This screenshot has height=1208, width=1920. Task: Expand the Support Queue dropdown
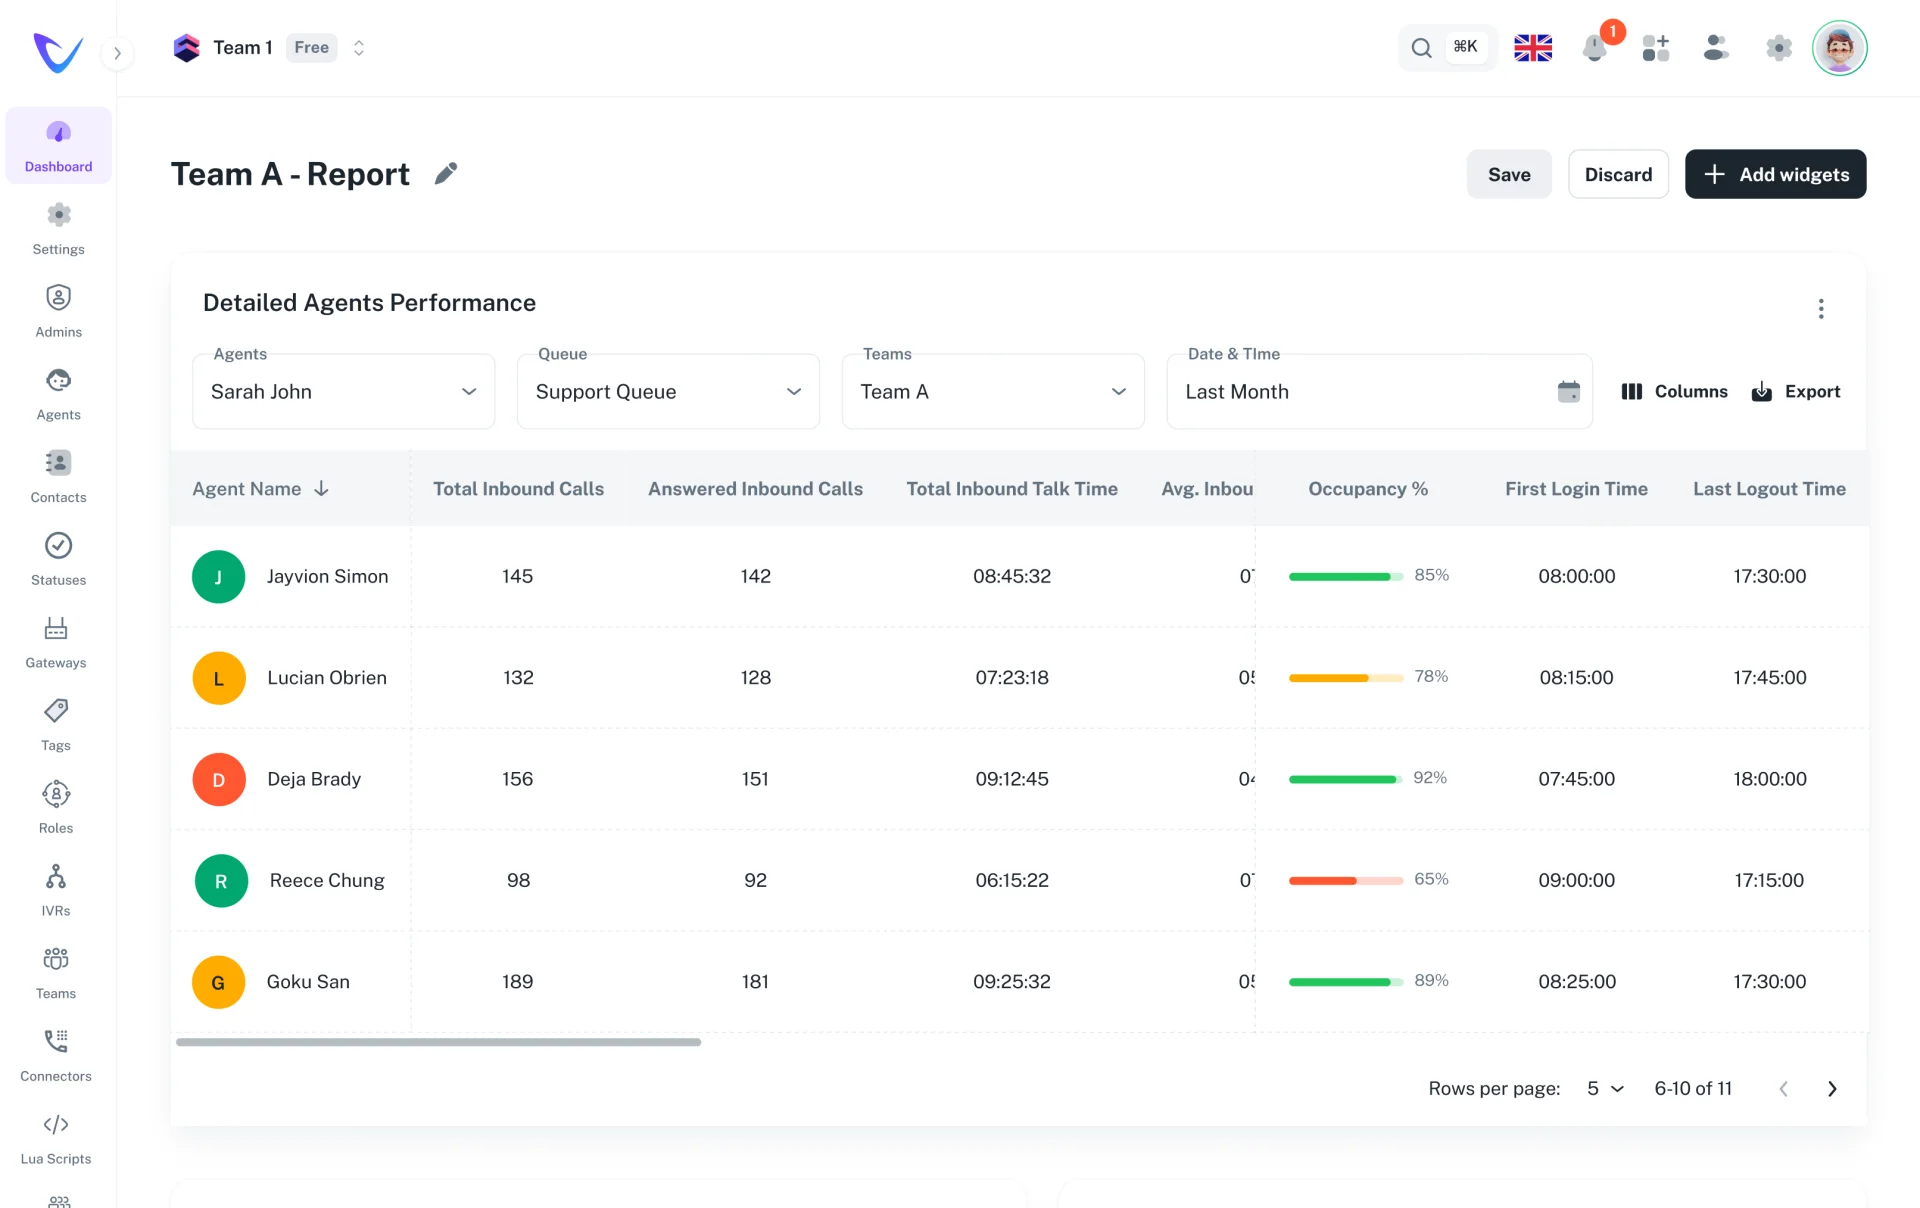pyautogui.click(x=668, y=392)
